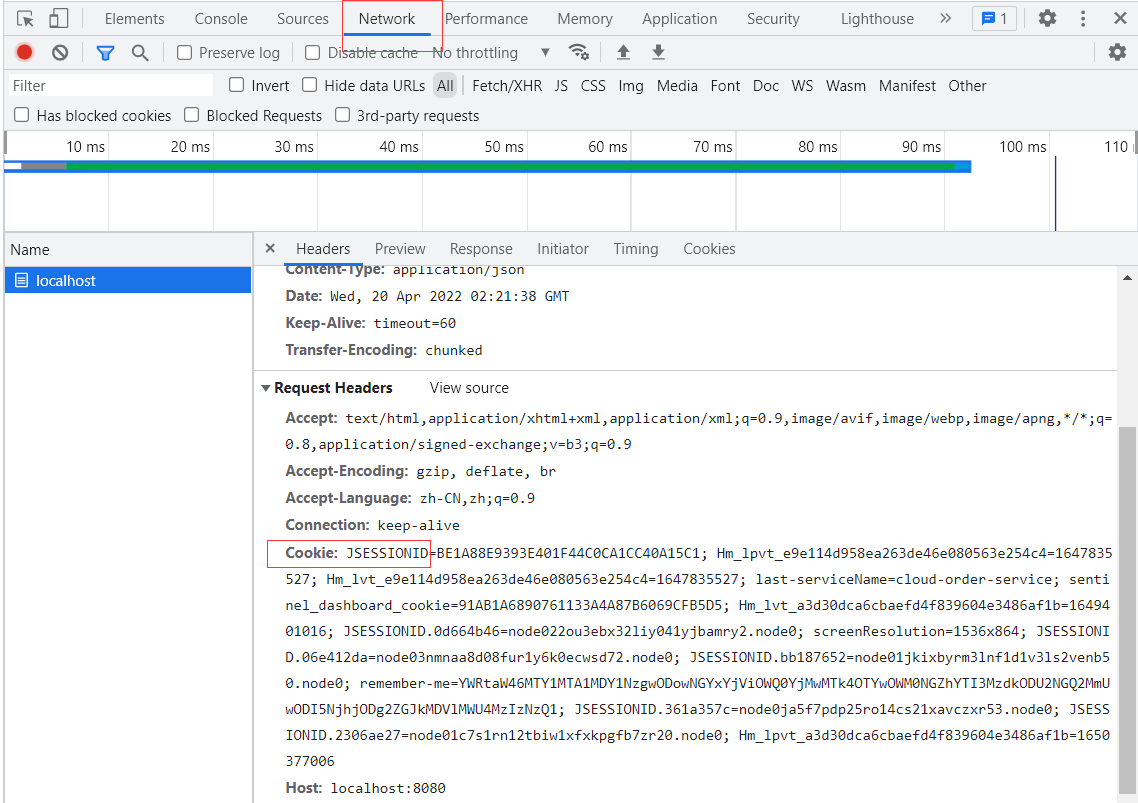
Task: Filter by Media requests
Action: (677, 86)
